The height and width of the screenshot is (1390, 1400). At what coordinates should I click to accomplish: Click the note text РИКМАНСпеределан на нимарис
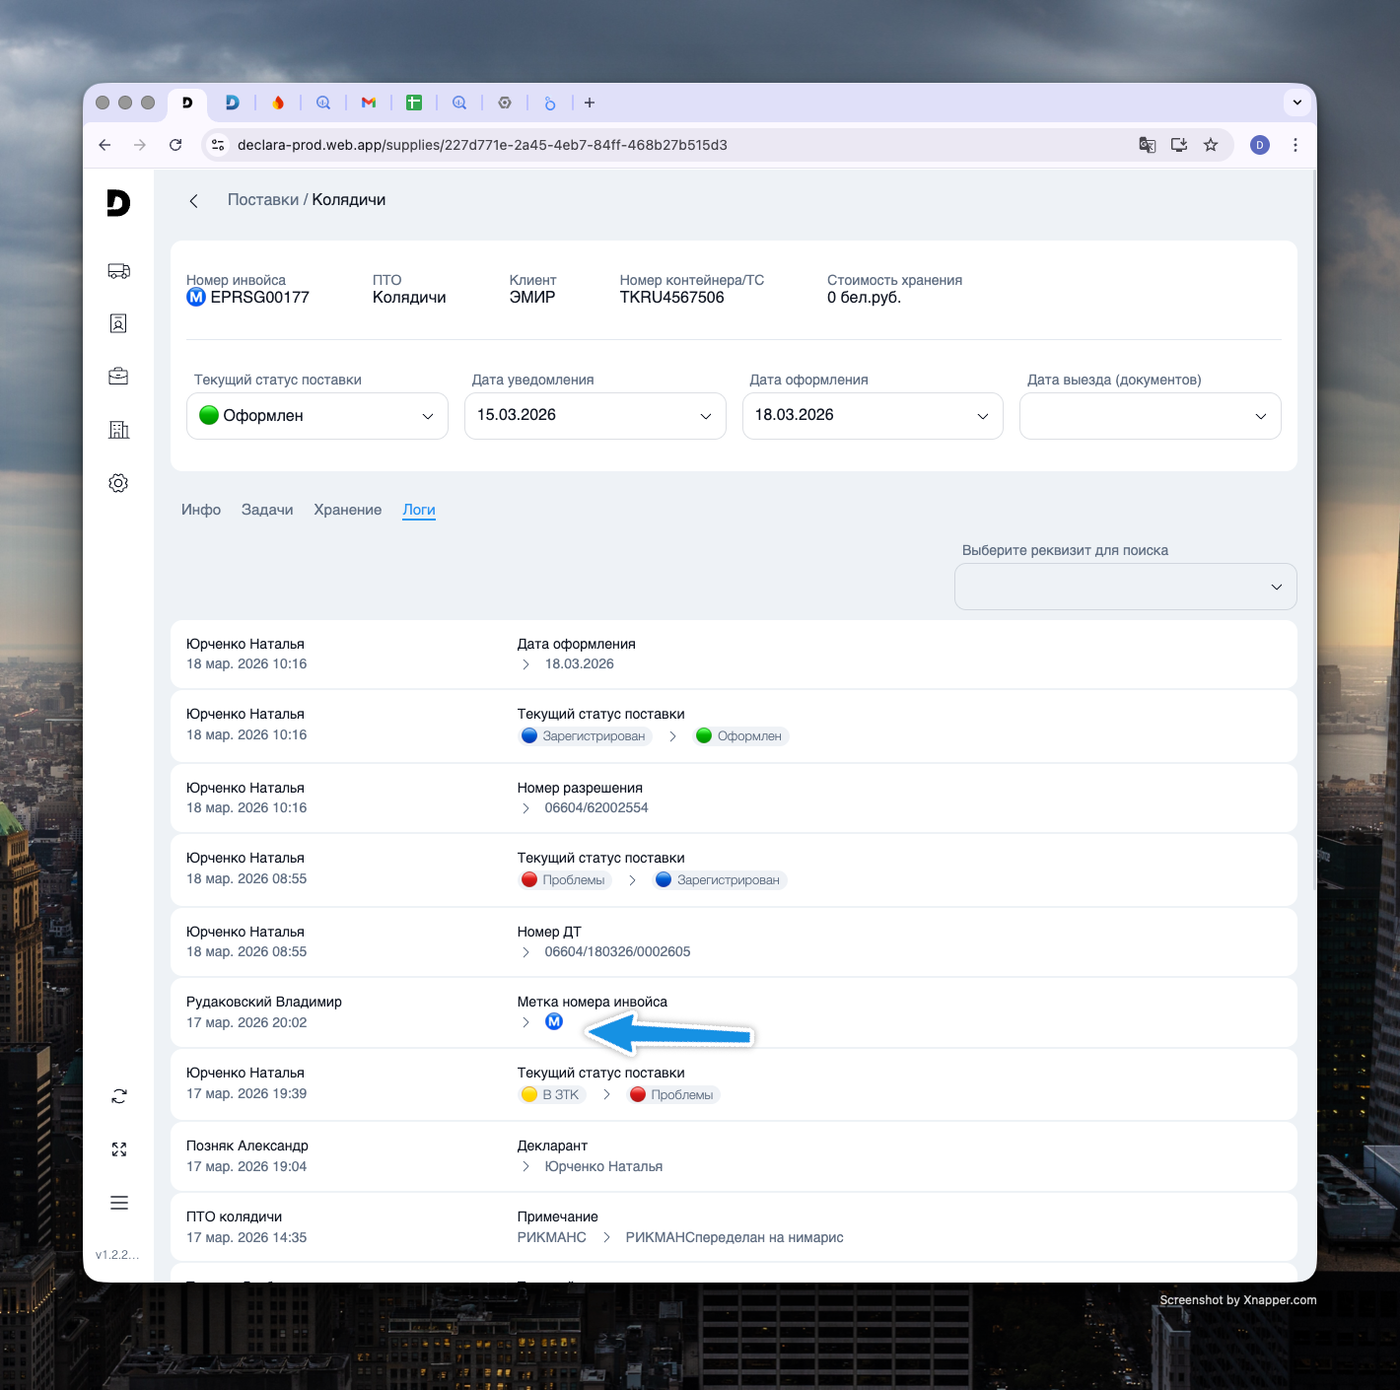point(735,1238)
